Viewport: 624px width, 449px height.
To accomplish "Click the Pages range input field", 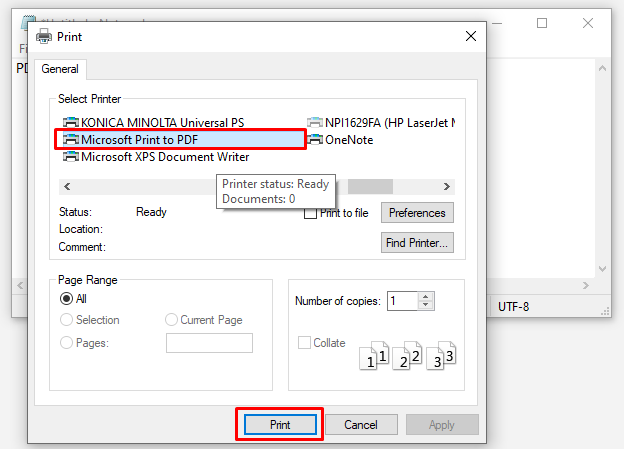I will coord(209,343).
